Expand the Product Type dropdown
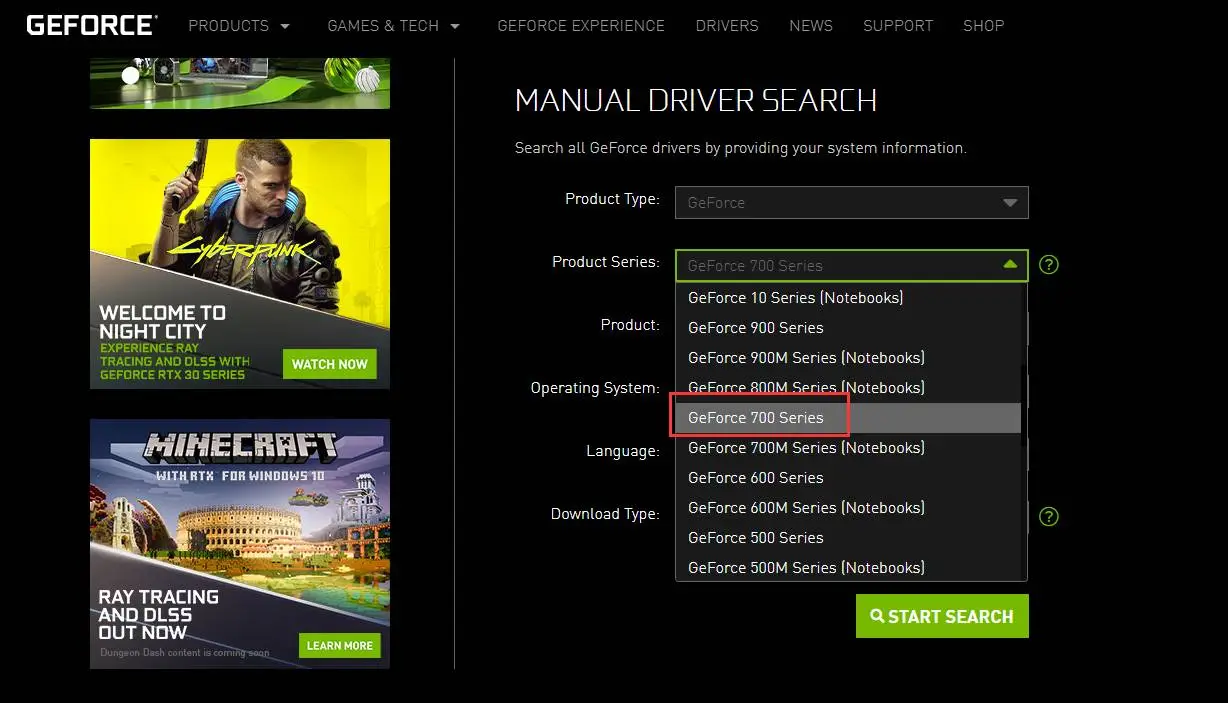This screenshot has height=703, width=1228. 852,202
